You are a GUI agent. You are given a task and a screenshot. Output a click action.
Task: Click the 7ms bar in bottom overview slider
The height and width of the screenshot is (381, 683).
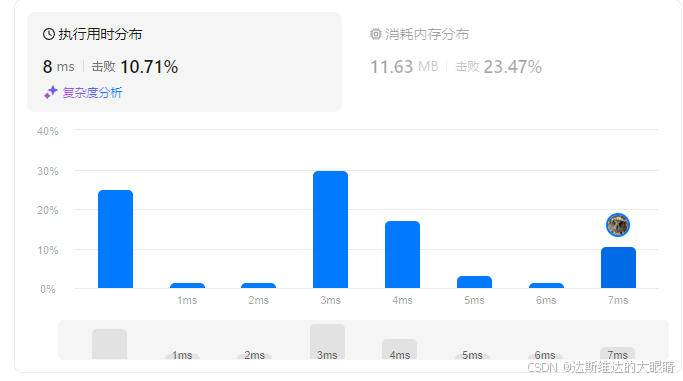pyautogui.click(x=617, y=353)
